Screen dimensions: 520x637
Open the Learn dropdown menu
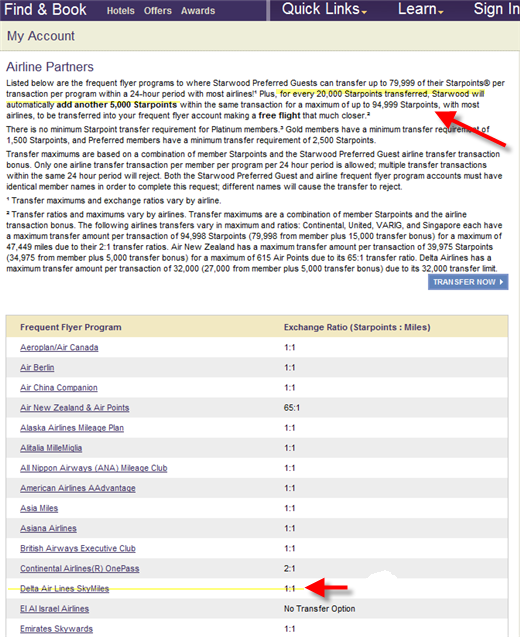coord(420,9)
